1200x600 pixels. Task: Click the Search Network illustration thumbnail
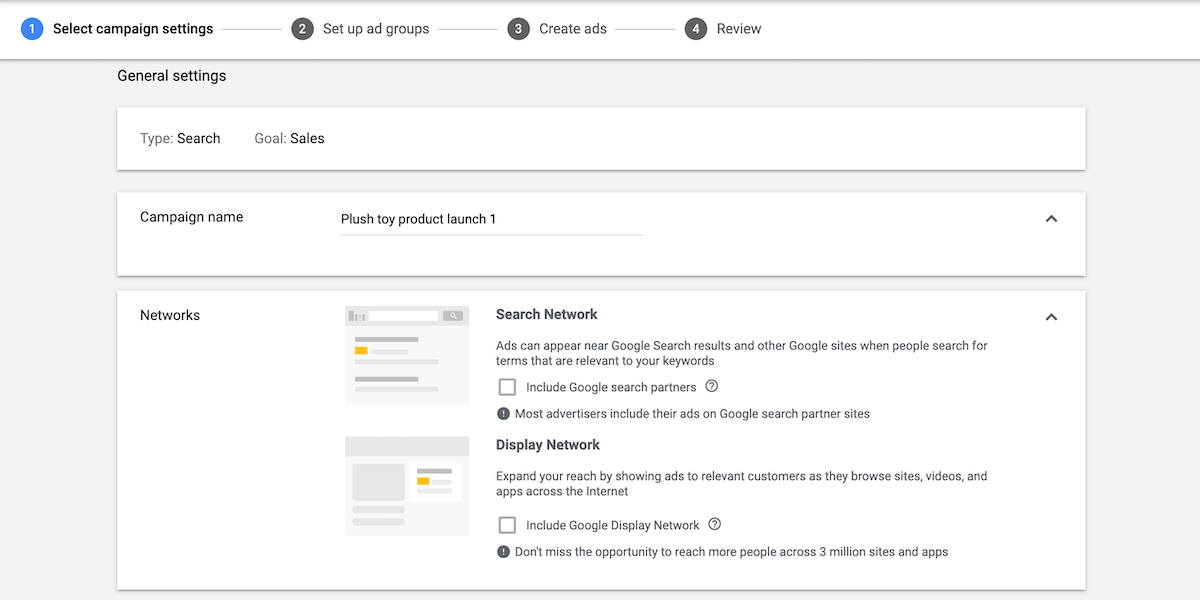click(x=407, y=355)
